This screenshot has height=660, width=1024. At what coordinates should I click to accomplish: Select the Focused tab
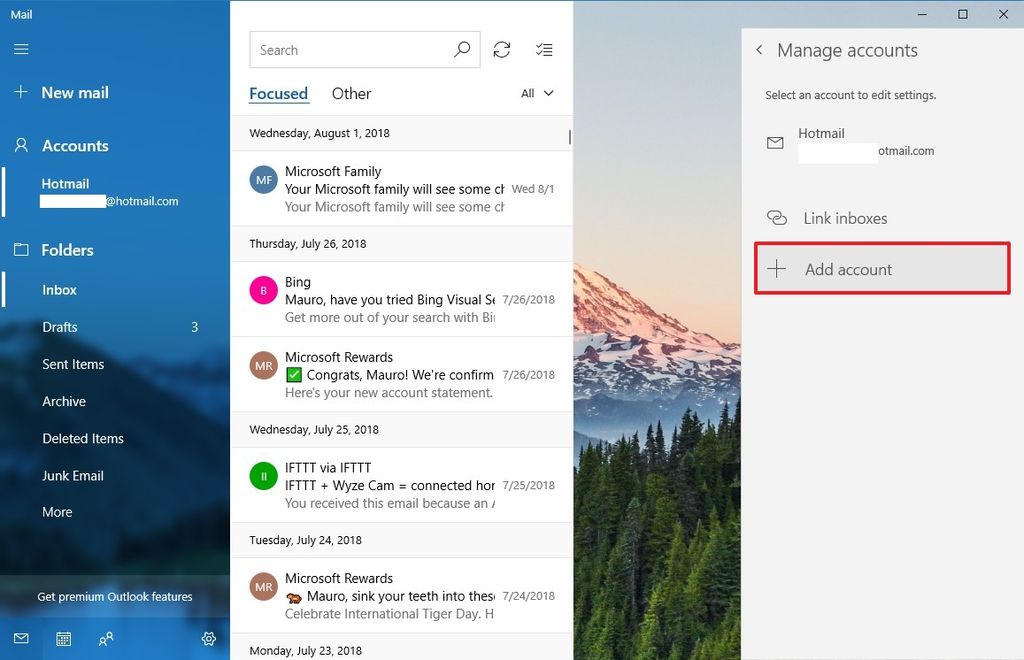(278, 93)
